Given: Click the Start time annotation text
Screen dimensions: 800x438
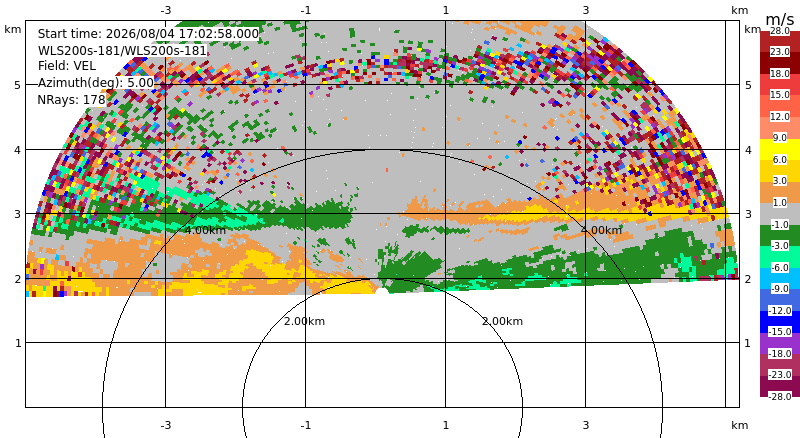Looking at the screenshot, I should [148, 34].
